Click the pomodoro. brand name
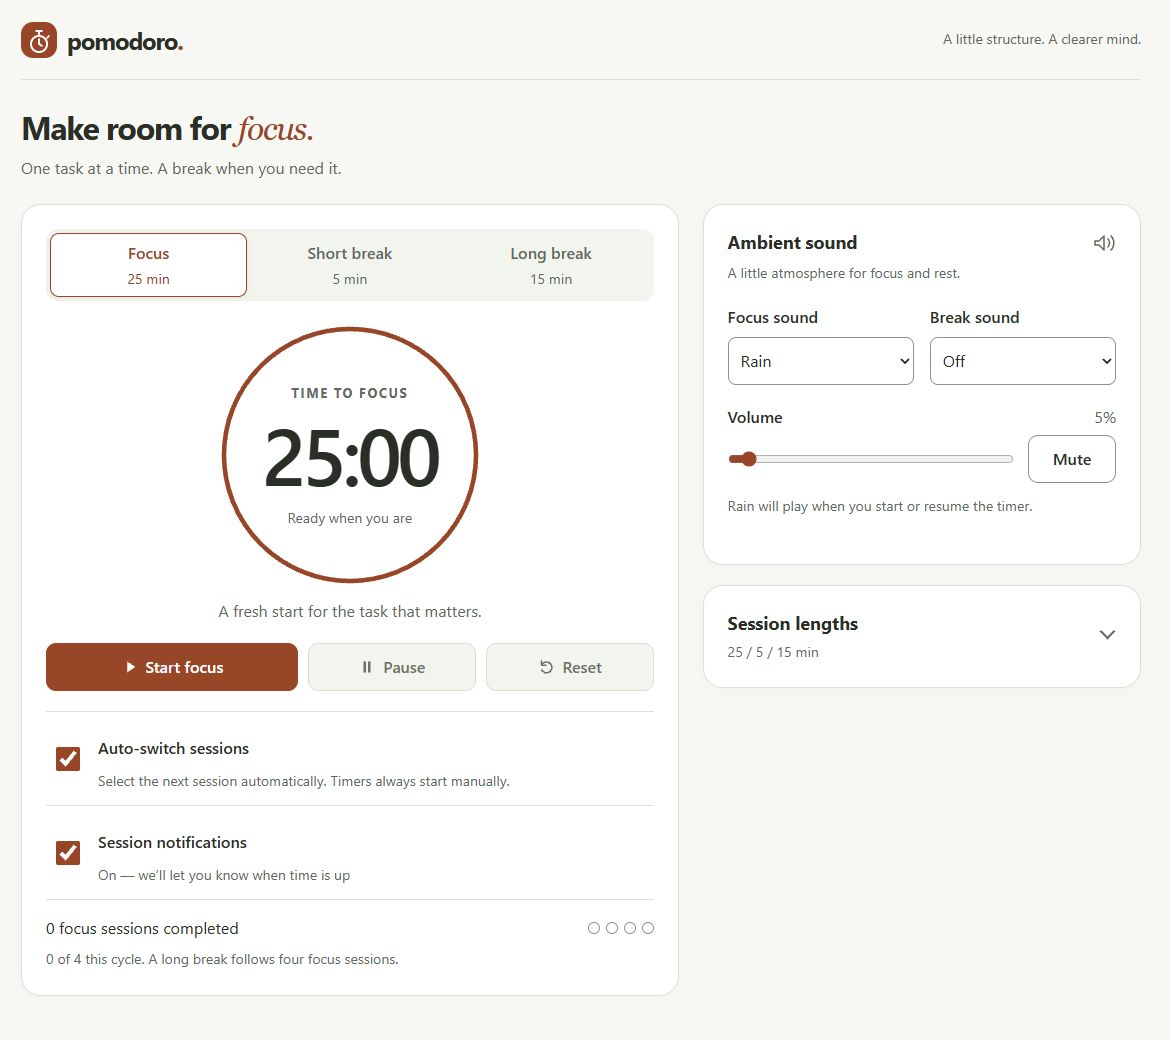 pyautogui.click(x=125, y=43)
